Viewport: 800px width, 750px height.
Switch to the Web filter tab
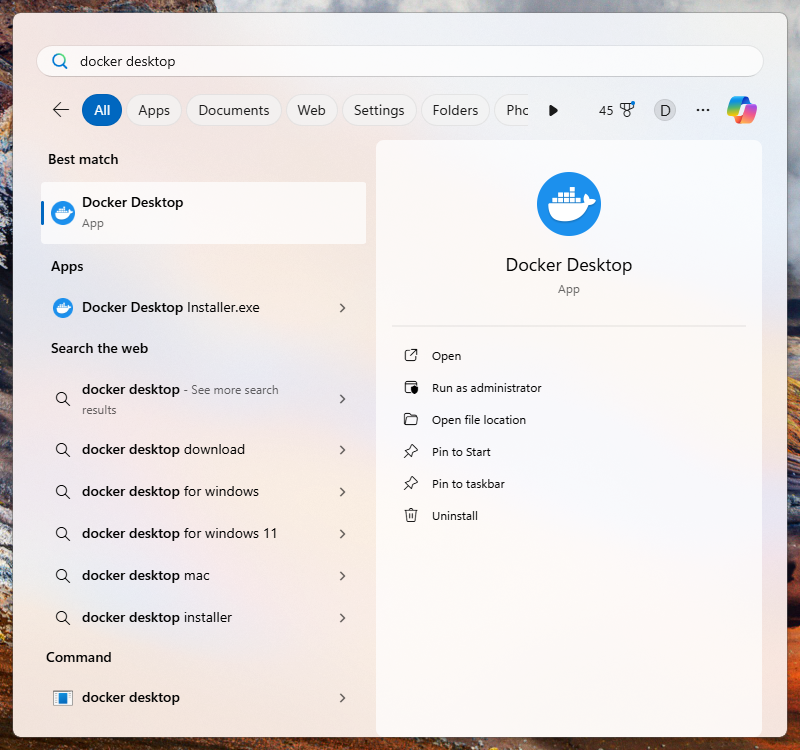(311, 110)
